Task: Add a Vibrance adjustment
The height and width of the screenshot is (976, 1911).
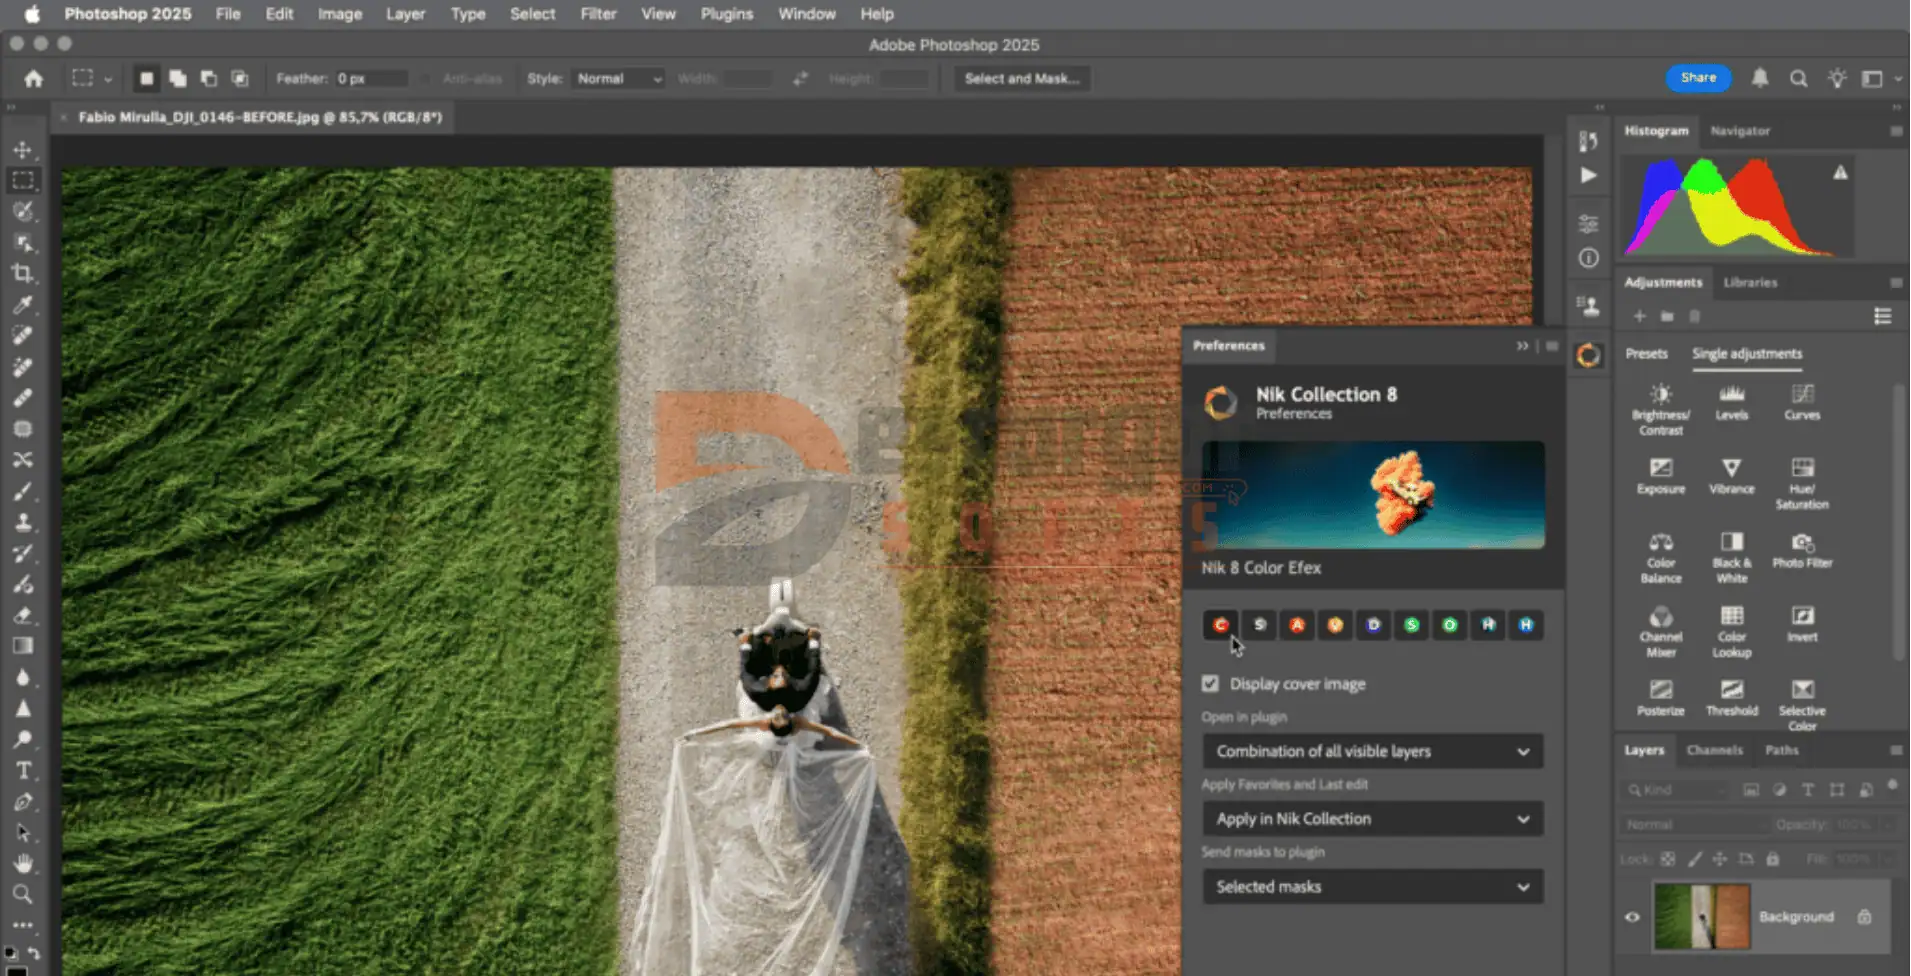Action: tap(1731, 475)
